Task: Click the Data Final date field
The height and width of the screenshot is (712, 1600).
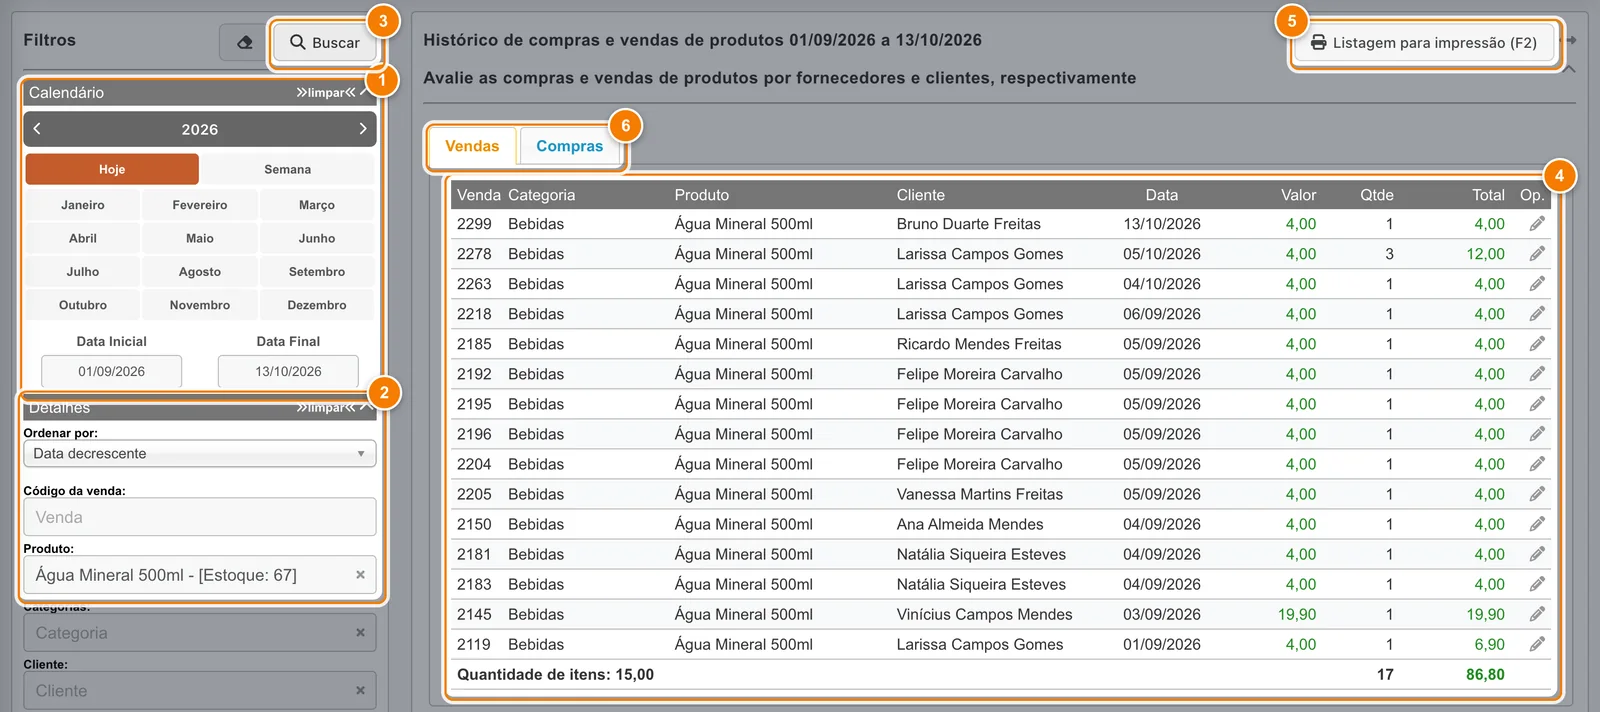Action: click(x=288, y=371)
